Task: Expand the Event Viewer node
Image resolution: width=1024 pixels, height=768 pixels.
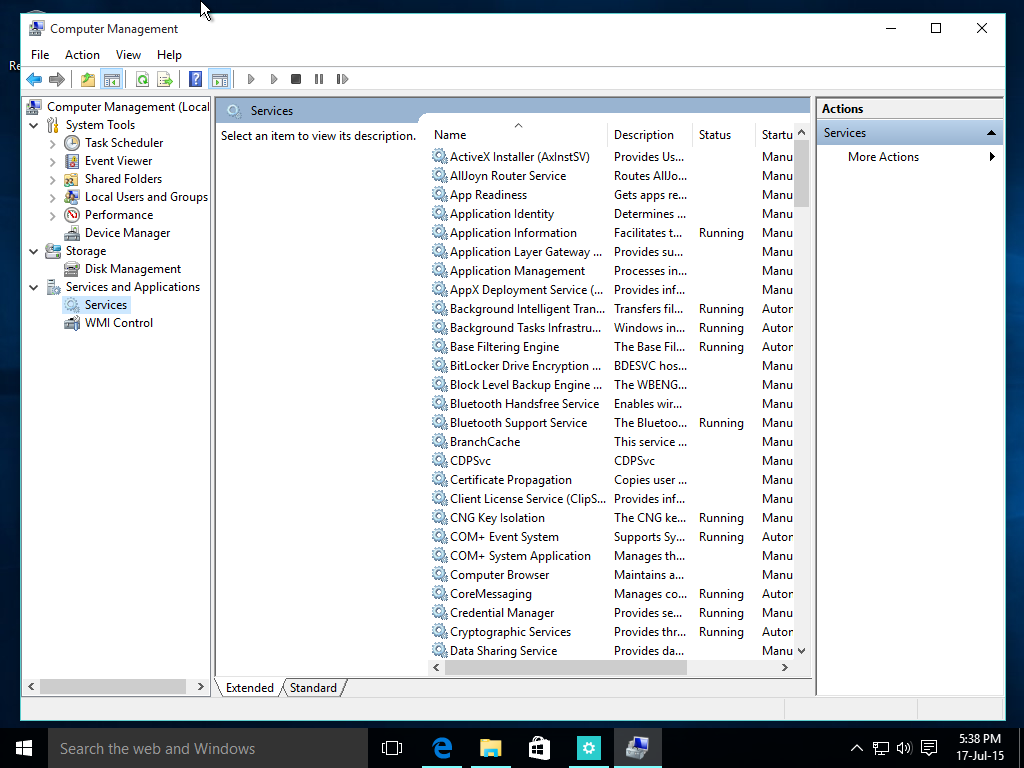Action: pos(53,161)
